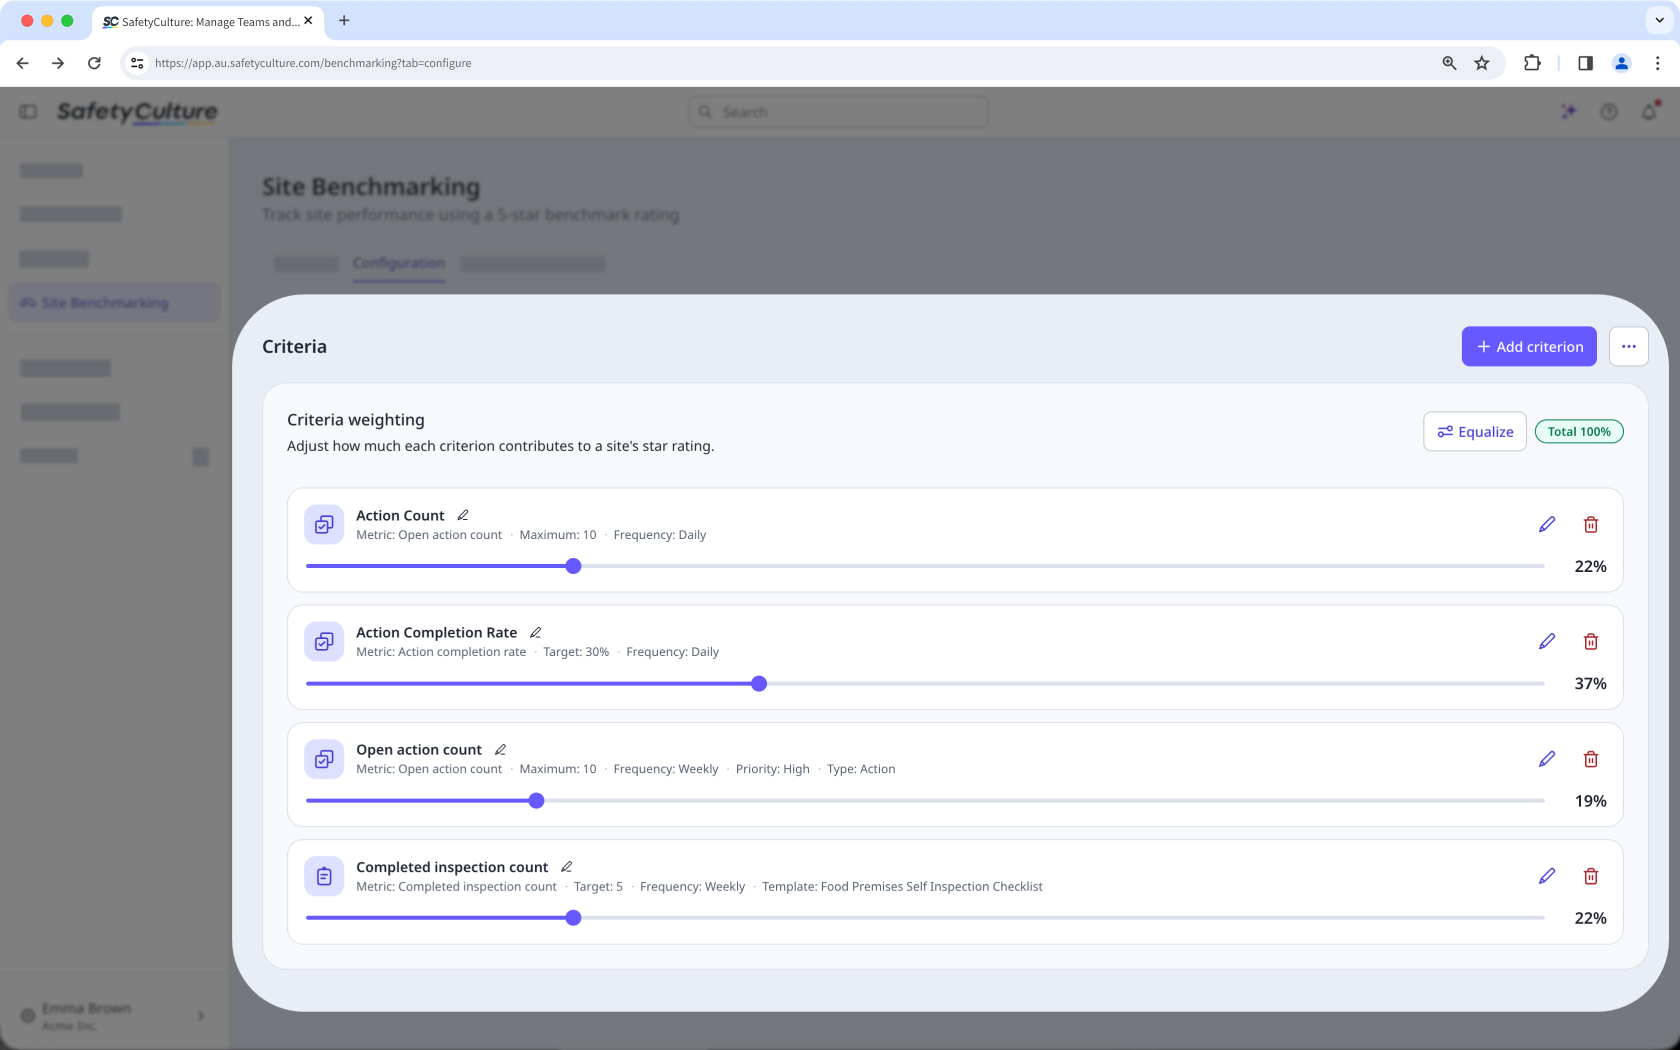Add a new criterion
Viewport: 1680px width, 1050px height.
pos(1528,346)
